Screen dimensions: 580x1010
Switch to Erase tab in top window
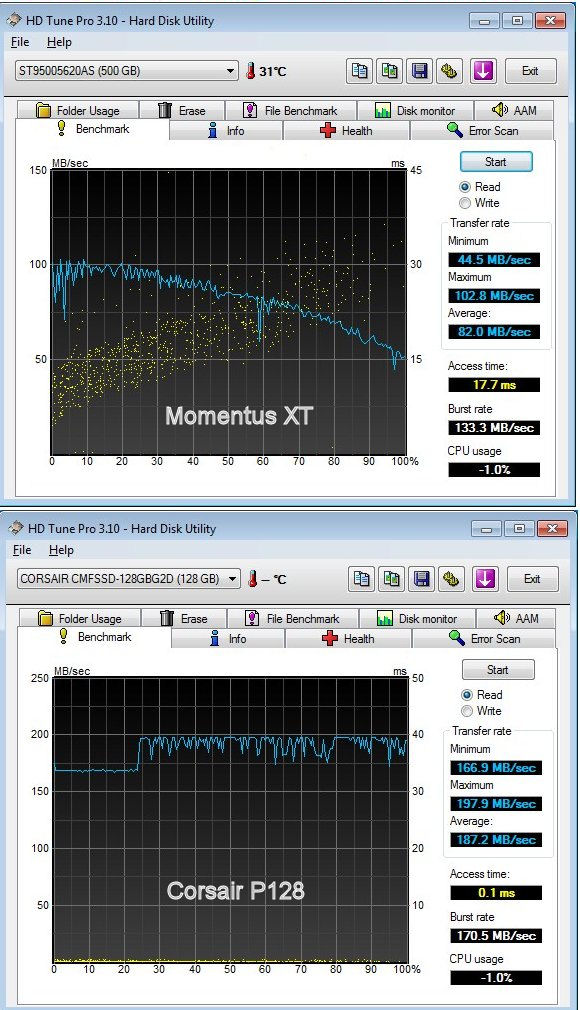click(x=182, y=110)
